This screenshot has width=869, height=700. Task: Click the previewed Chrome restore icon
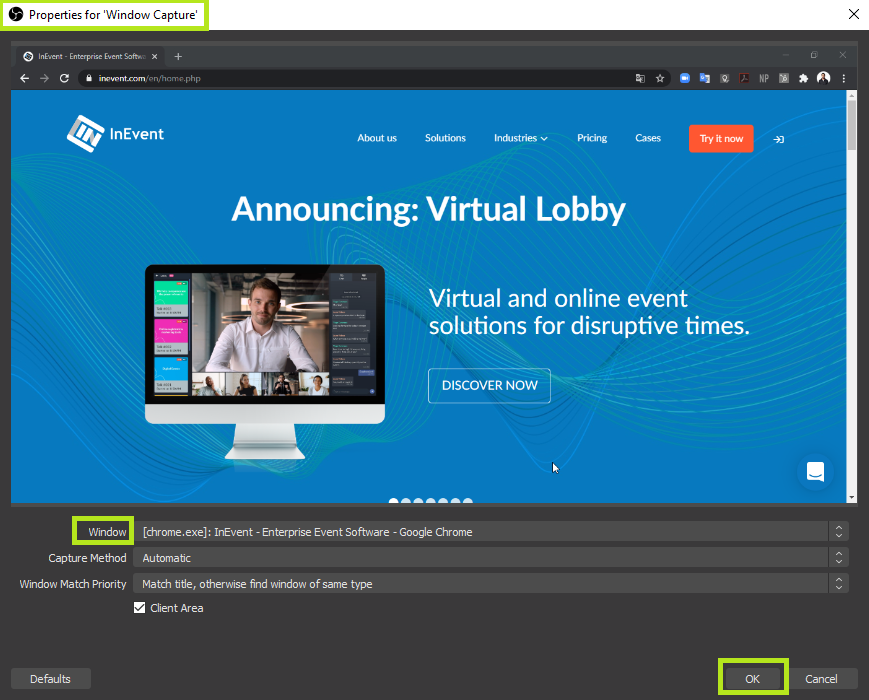(x=814, y=55)
